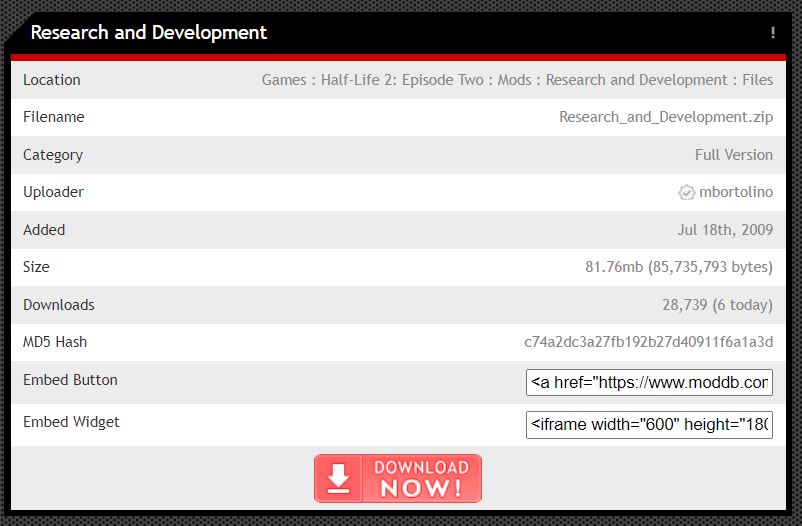Click the MD5 hash value c74a2dc3a27f
Viewport: 802px width, 526px height.
[649, 342]
